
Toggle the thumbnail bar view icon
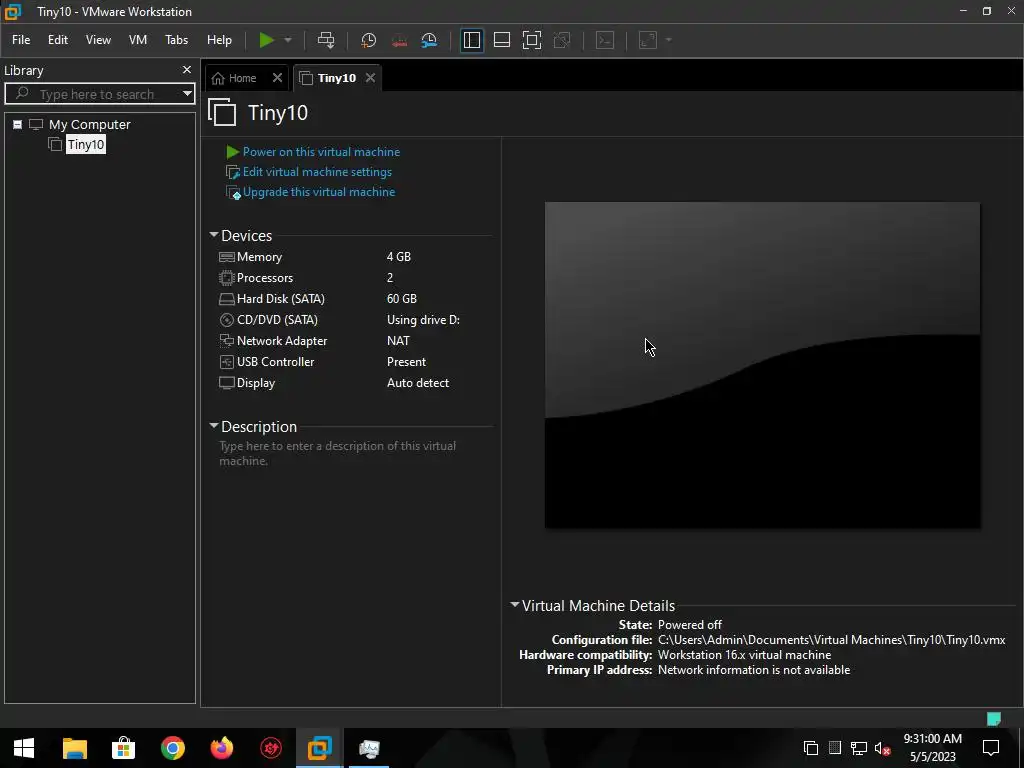(502, 40)
